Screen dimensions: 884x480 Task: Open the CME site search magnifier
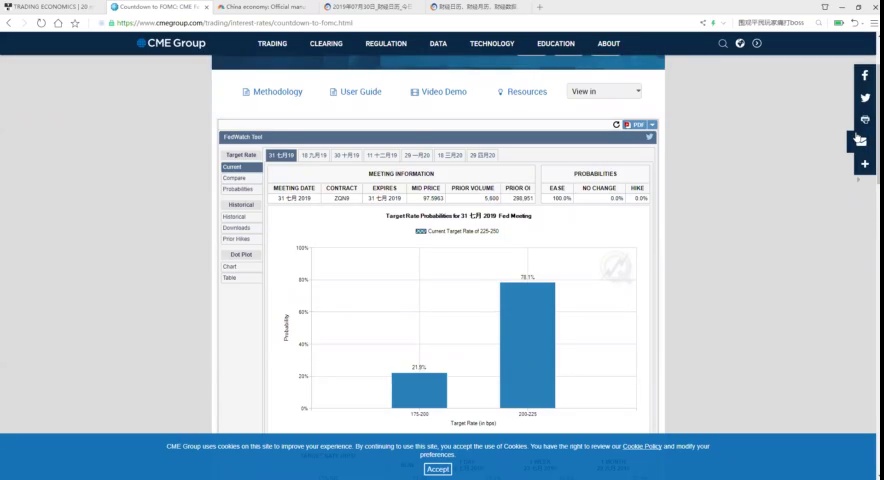tap(723, 43)
